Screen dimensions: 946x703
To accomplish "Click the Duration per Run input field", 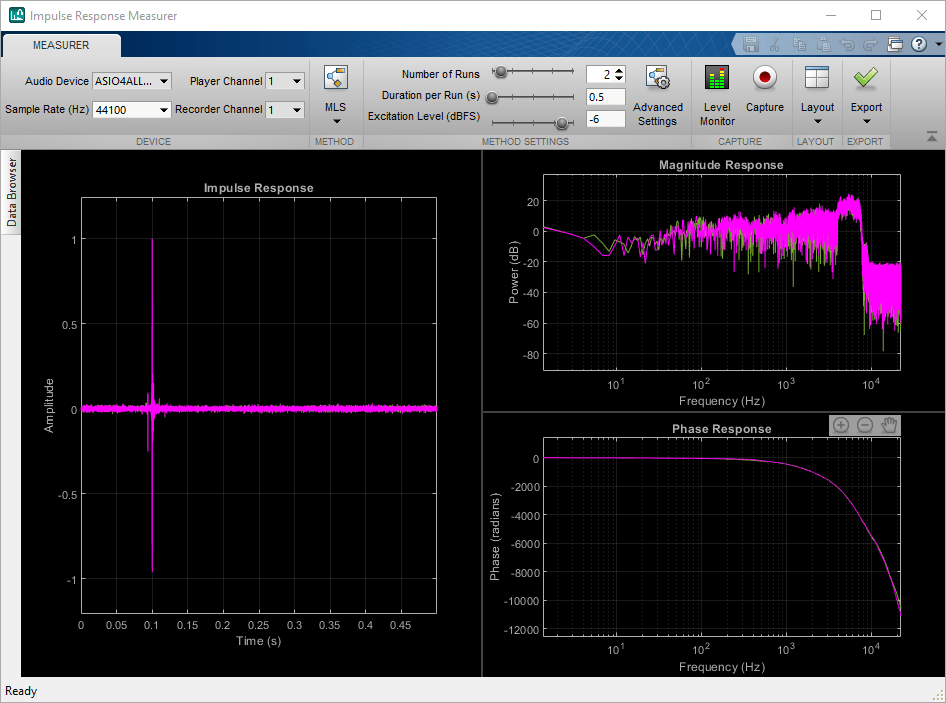I will tap(606, 97).
